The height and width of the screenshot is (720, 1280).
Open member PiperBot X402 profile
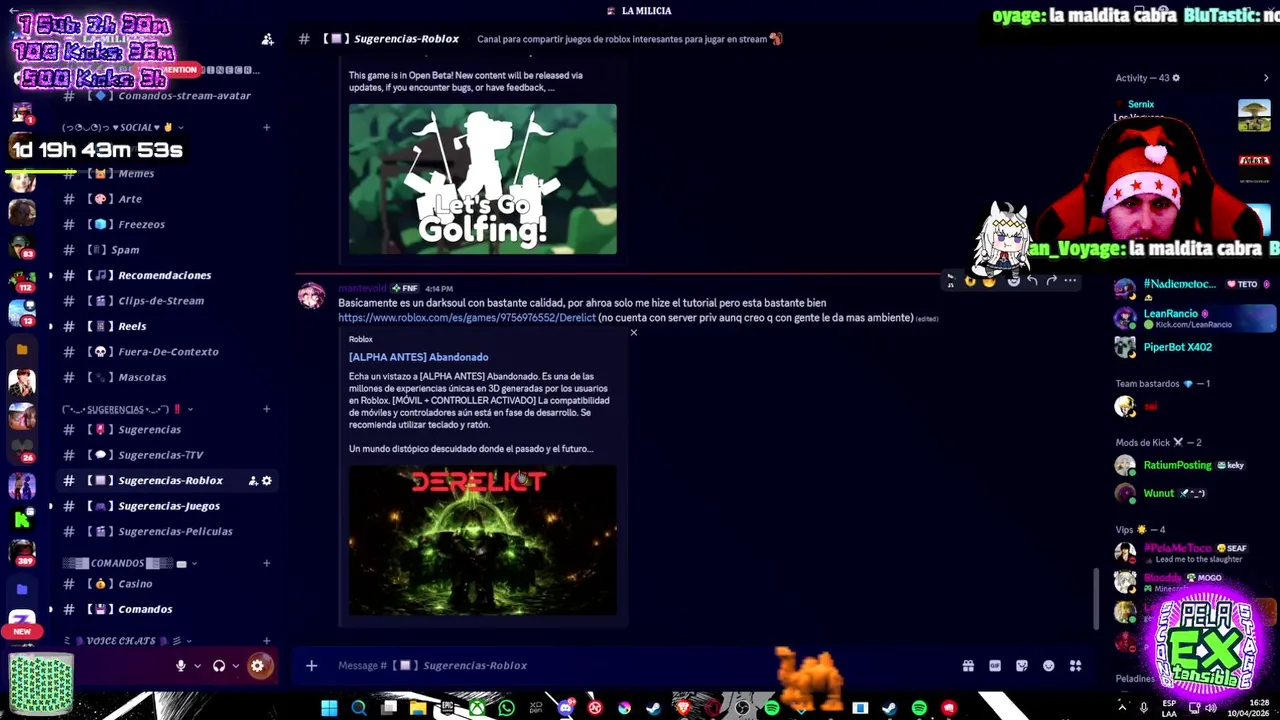(1195, 347)
